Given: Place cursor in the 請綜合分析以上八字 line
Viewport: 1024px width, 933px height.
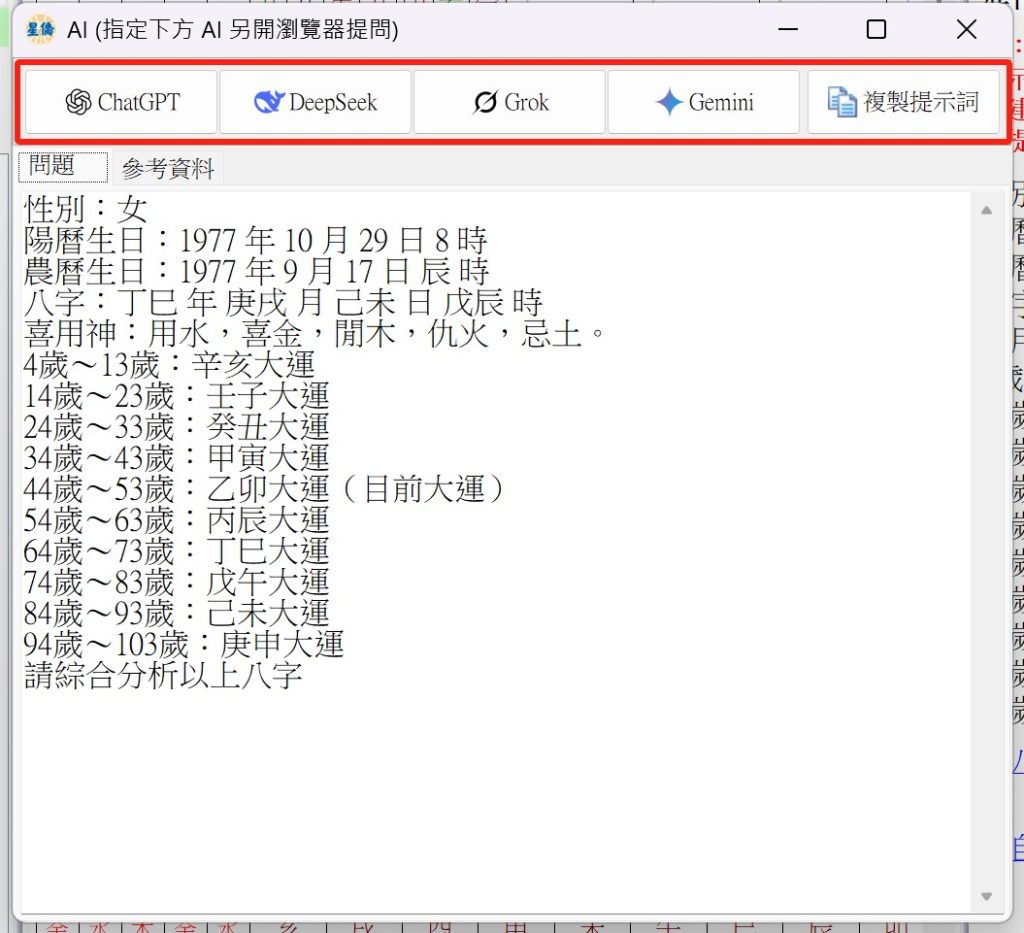Looking at the screenshot, I should click(162, 676).
